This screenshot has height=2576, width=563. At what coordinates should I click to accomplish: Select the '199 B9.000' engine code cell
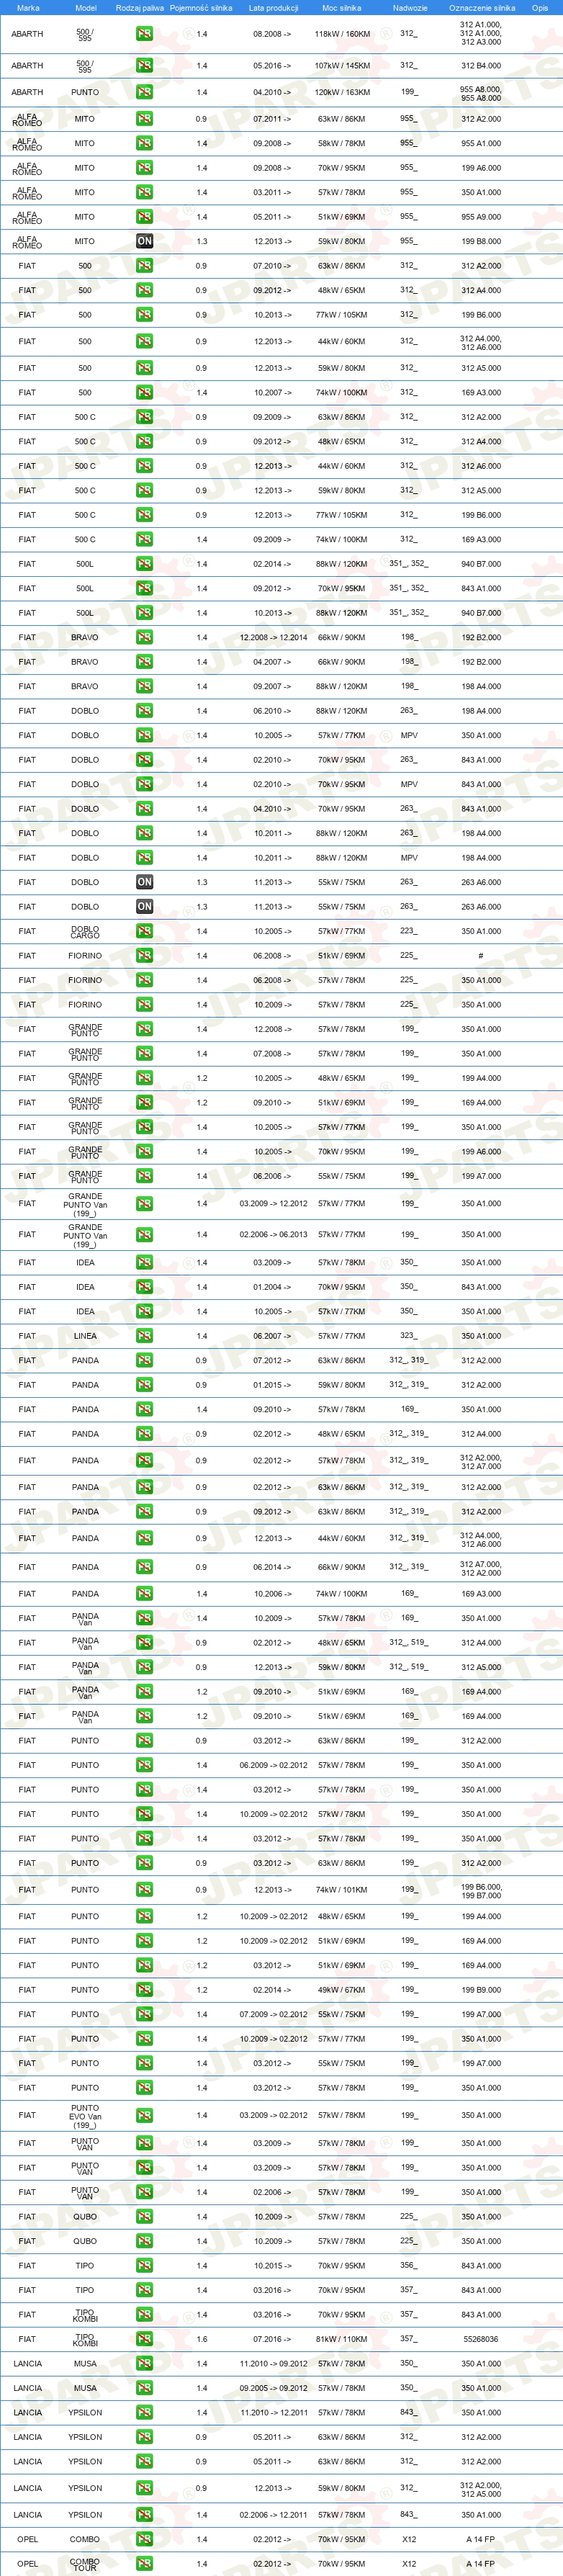481,1991
